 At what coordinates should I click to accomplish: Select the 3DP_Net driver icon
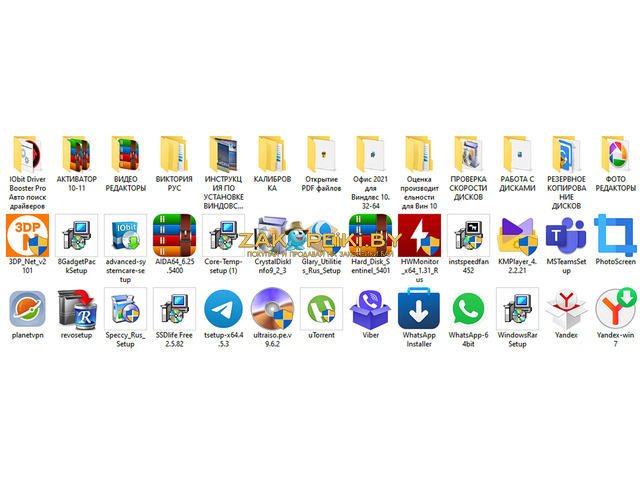[x=27, y=235]
